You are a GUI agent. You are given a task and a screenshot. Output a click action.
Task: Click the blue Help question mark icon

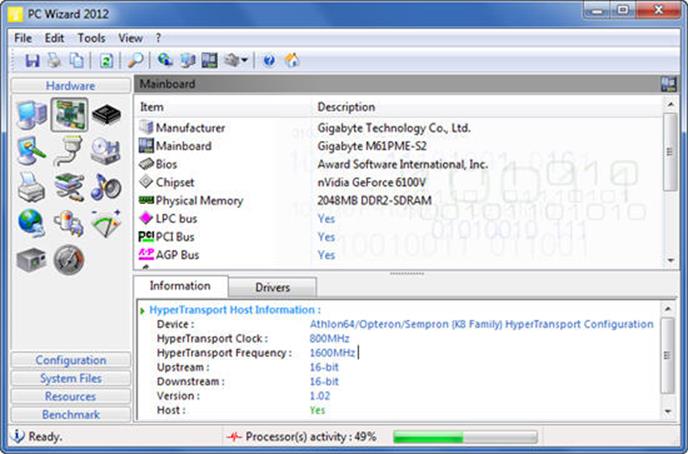(268, 61)
